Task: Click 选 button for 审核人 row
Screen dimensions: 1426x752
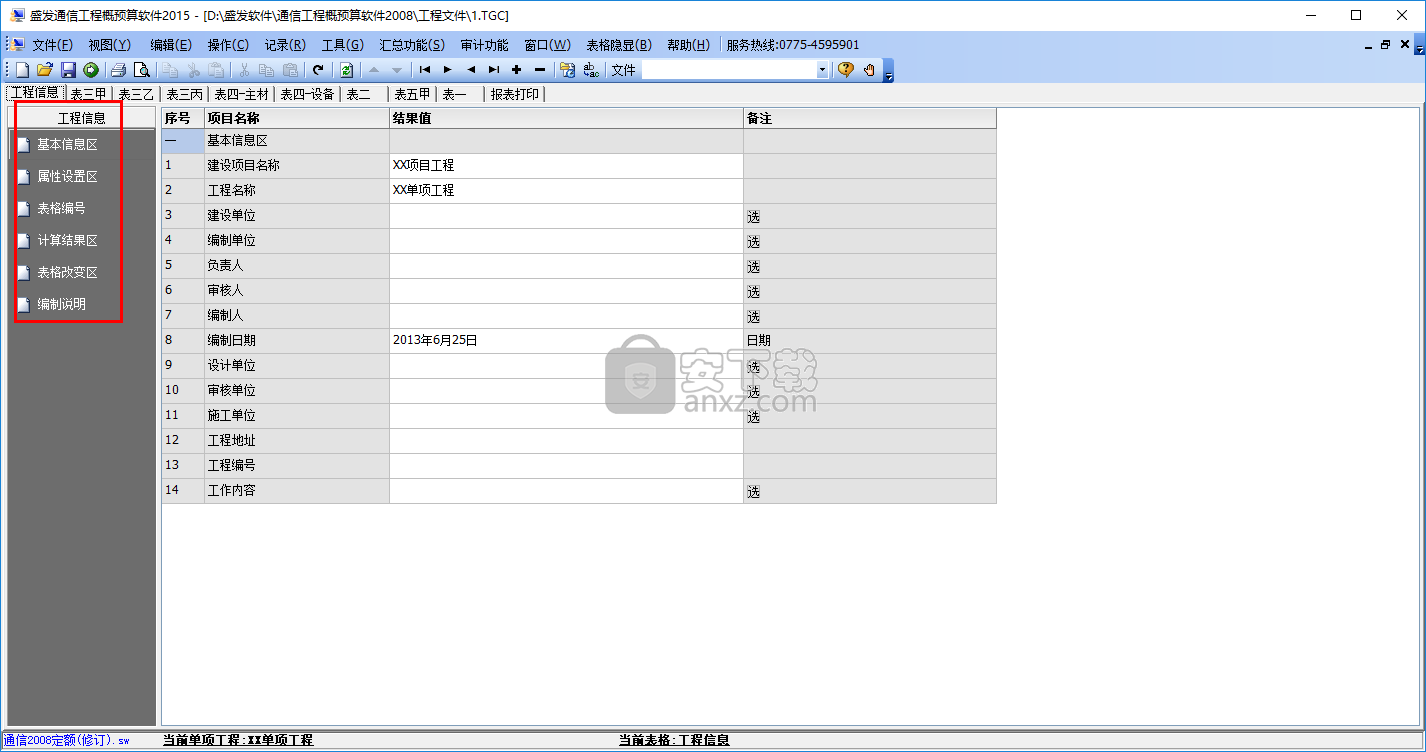Action: pyautogui.click(x=753, y=292)
